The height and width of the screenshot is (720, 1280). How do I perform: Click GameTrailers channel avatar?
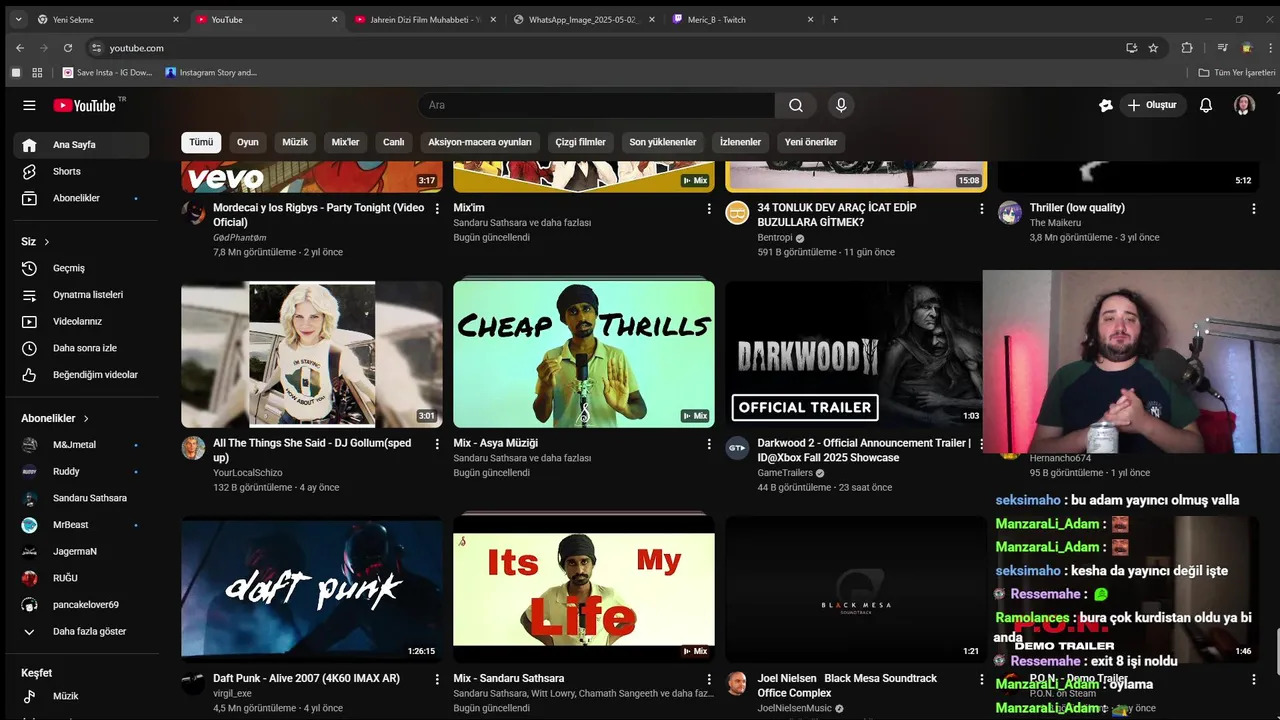pos(737,448)
